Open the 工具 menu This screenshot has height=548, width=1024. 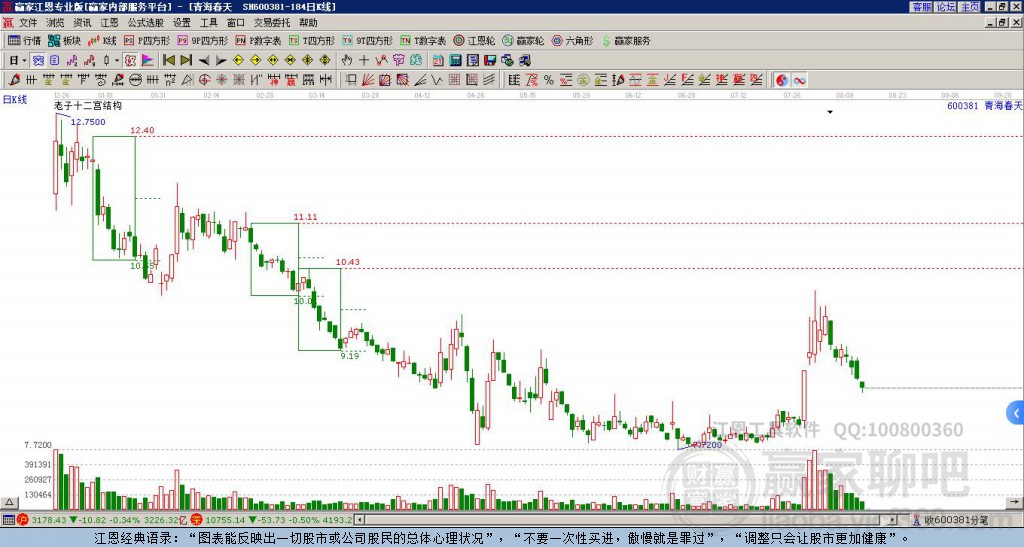tap(208, 23)
